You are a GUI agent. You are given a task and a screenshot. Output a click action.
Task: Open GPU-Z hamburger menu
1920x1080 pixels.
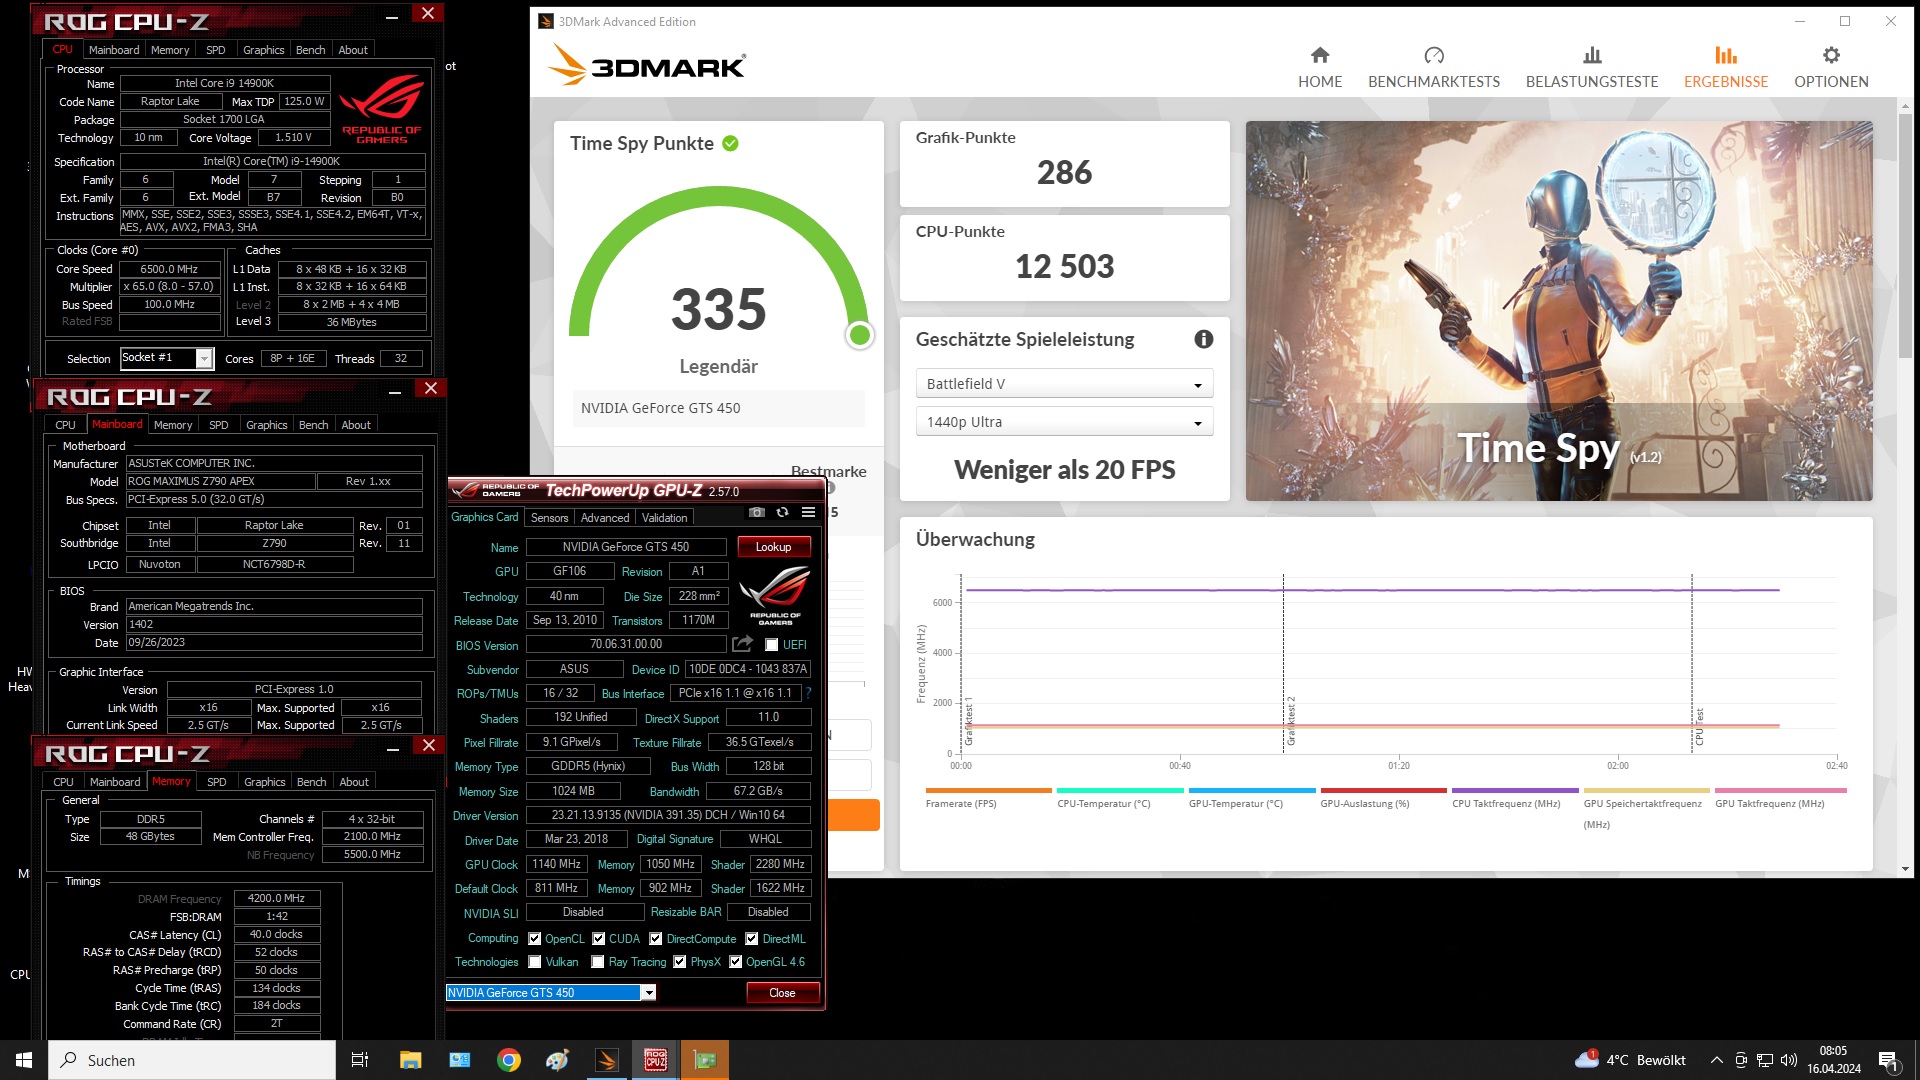(x=808, y=512)
